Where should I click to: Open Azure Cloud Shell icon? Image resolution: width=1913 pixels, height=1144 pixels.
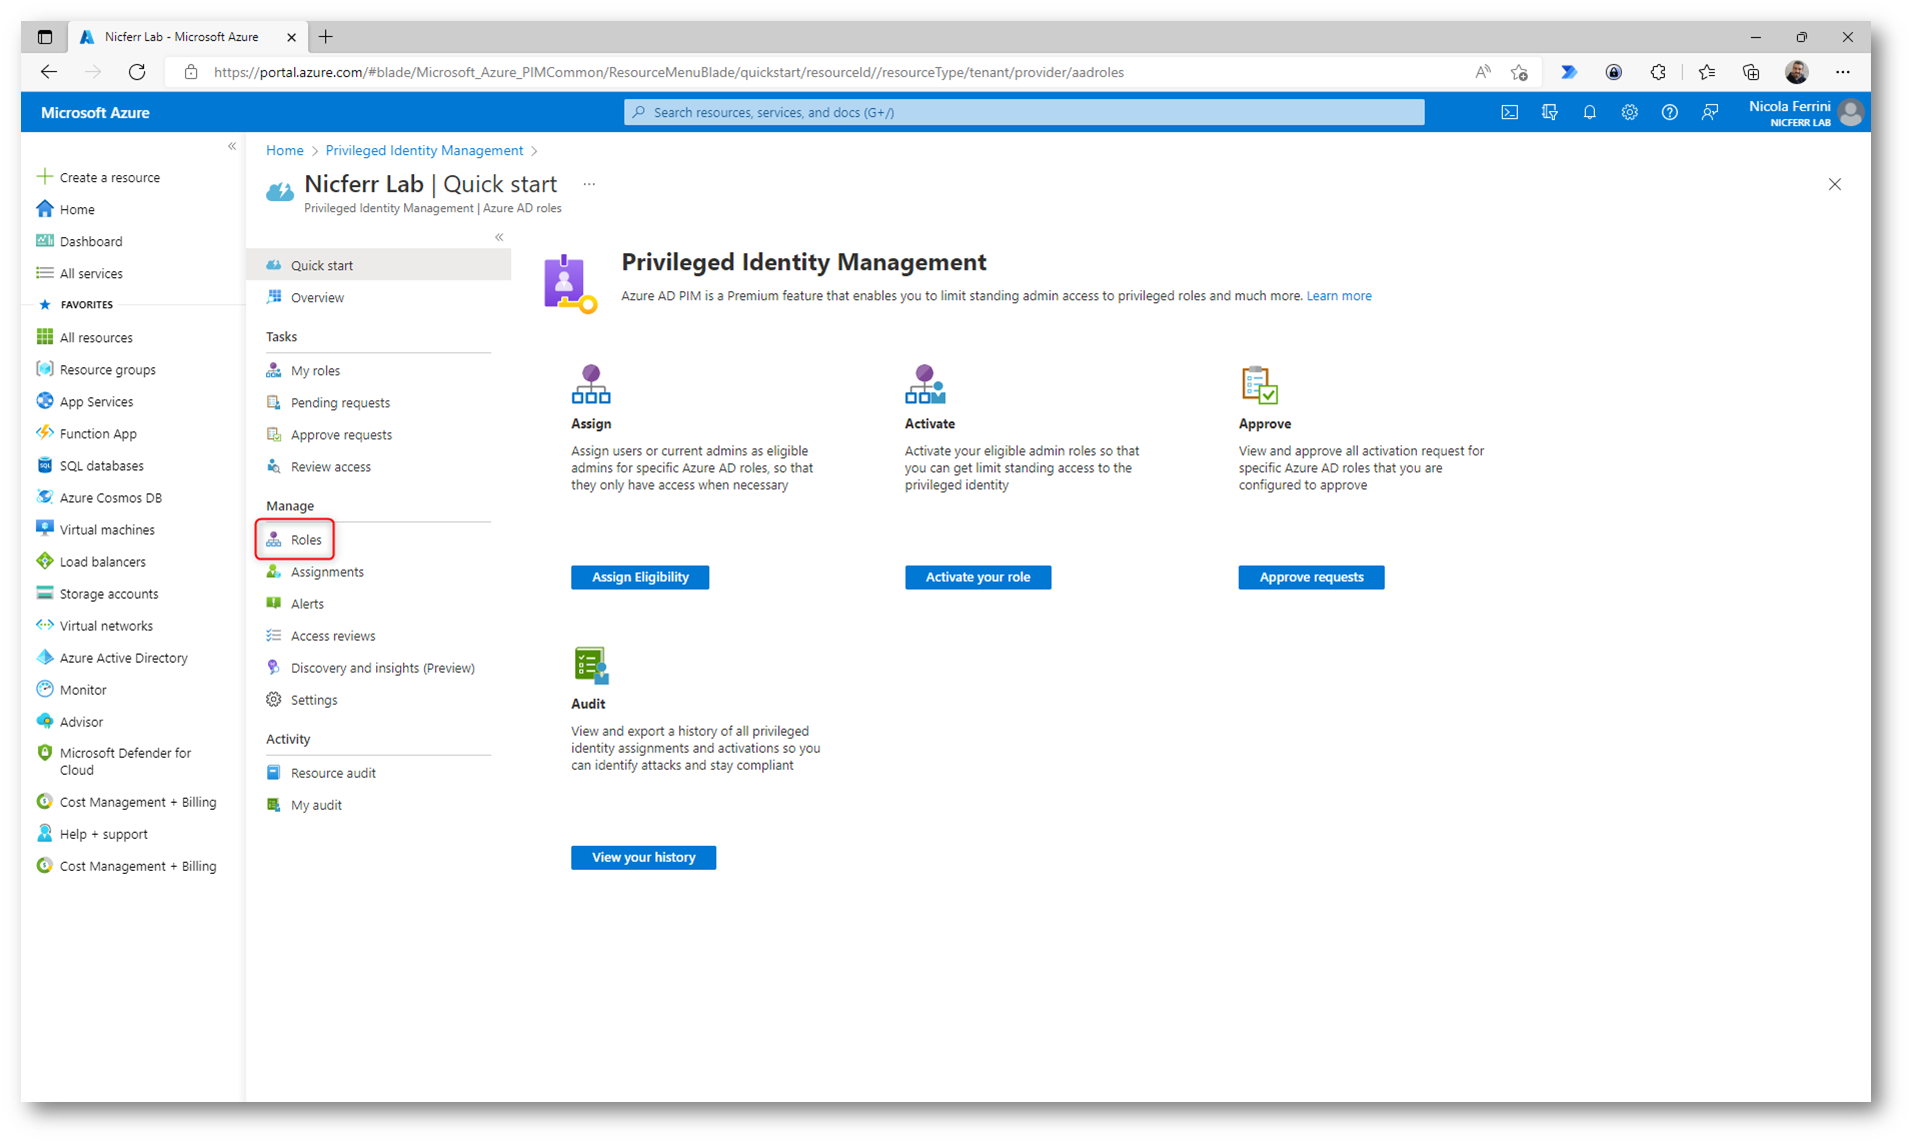click(x=1509, y=112)
